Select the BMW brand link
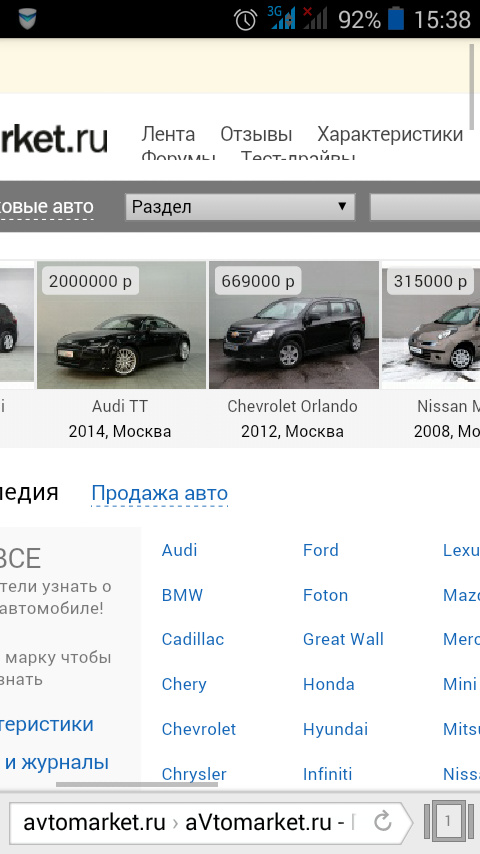The height and width of the screenshot is (854, 480). pyautogui.click(x=182, y=595)
